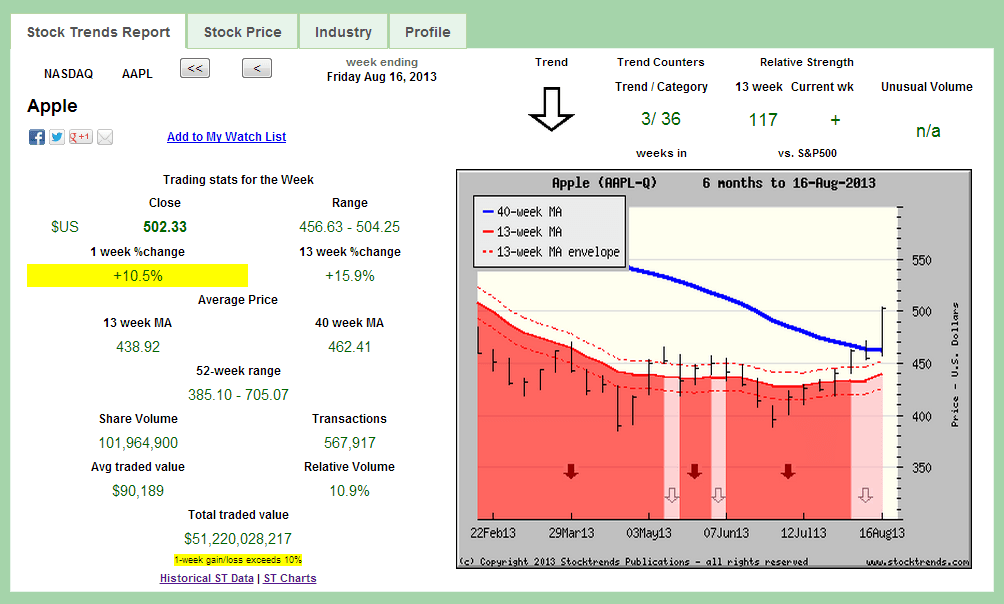Click the Friday Aug 16, 2013 date
Viewport: 1004px width, 604px height.
382,77
